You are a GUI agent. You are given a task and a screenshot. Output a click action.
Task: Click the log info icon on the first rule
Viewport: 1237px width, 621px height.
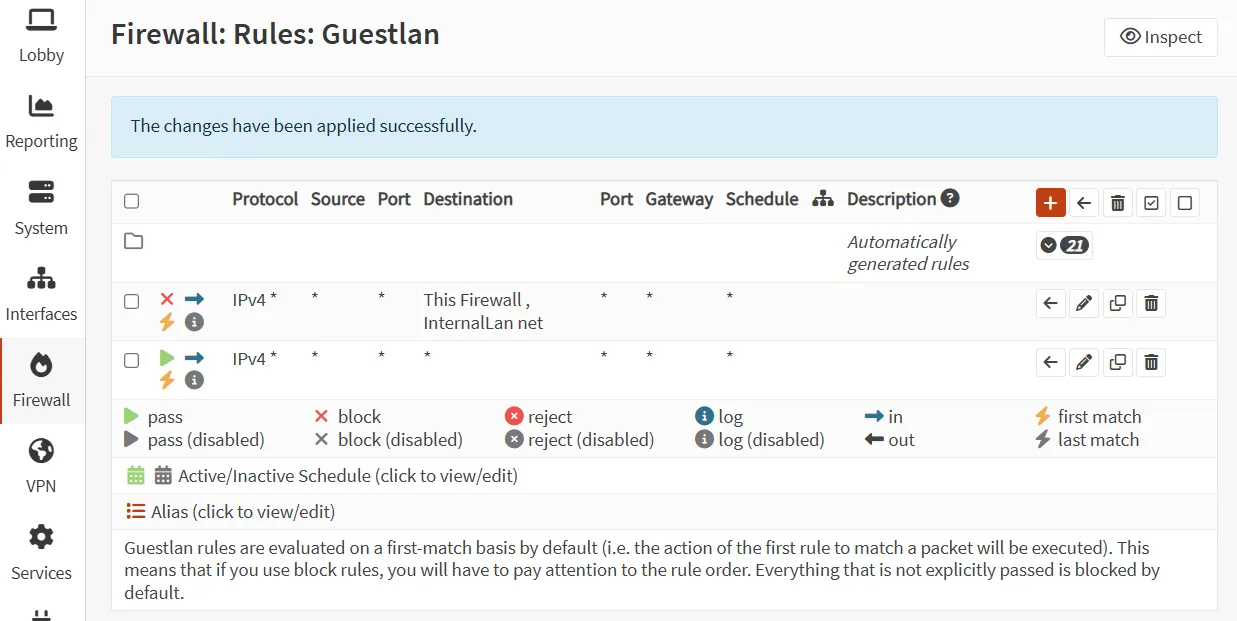click(194, 322)
